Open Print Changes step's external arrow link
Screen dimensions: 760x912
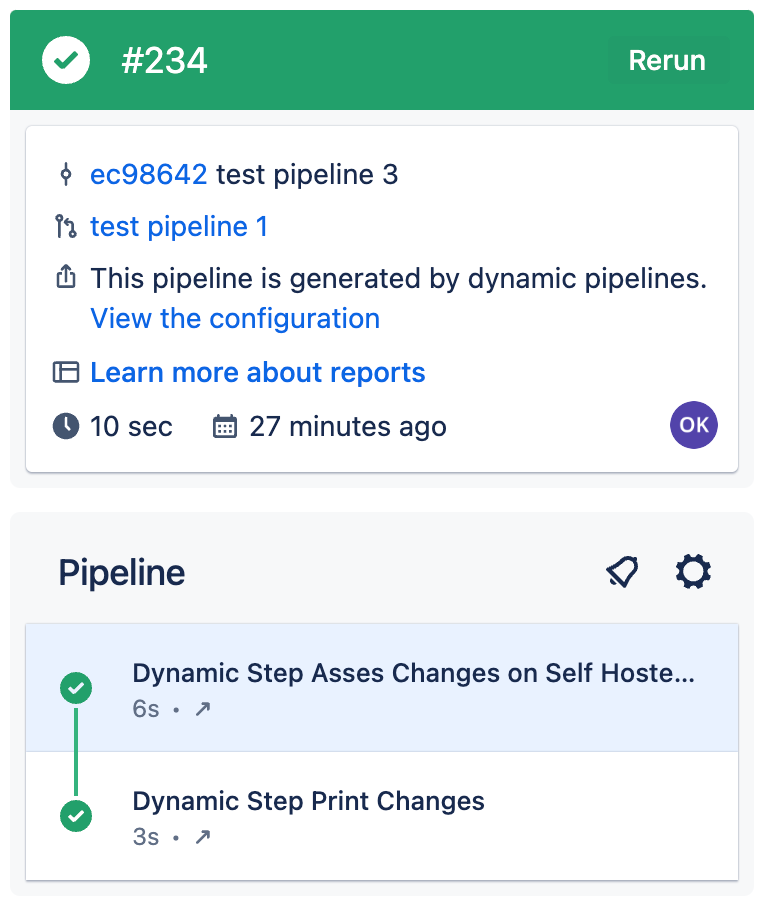coord(203,838)
